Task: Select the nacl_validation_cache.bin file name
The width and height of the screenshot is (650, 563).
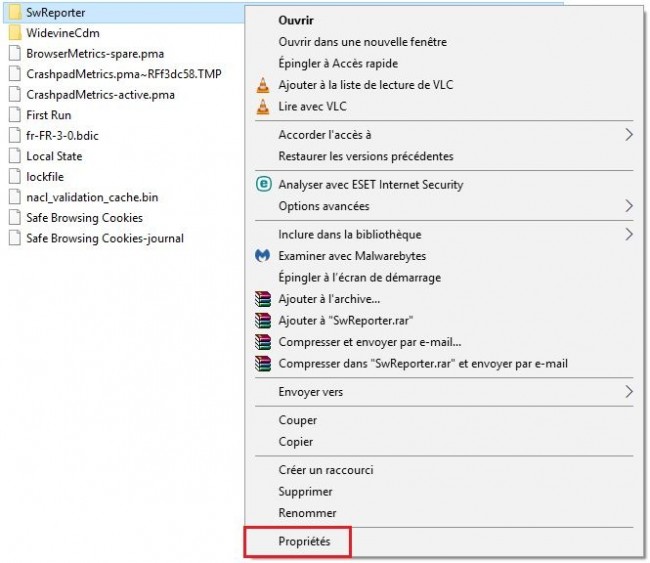Action: tap(92, 197)
